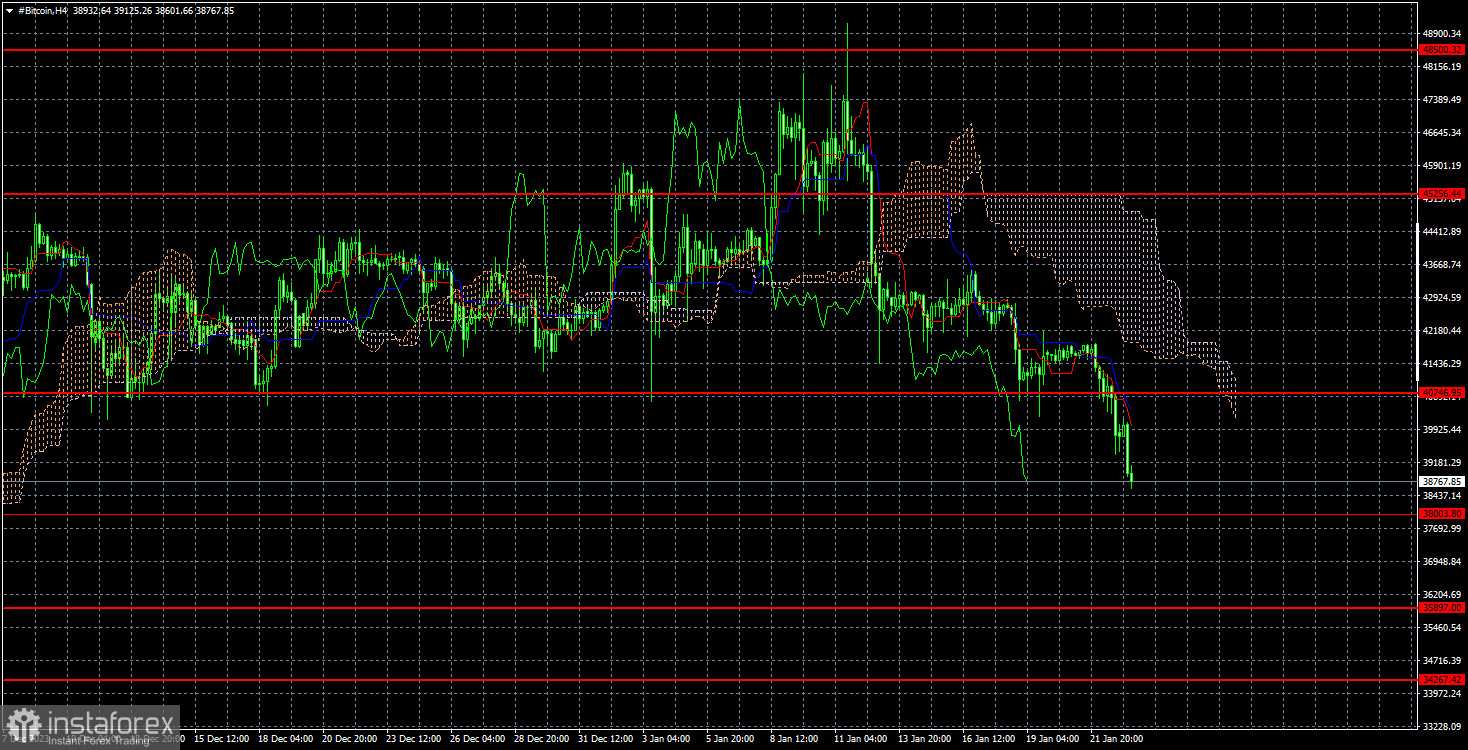Viewport: 1468px width, 750px height.
Task: Click the 16 Jan 12:00 time axis label
Action: 989,739
